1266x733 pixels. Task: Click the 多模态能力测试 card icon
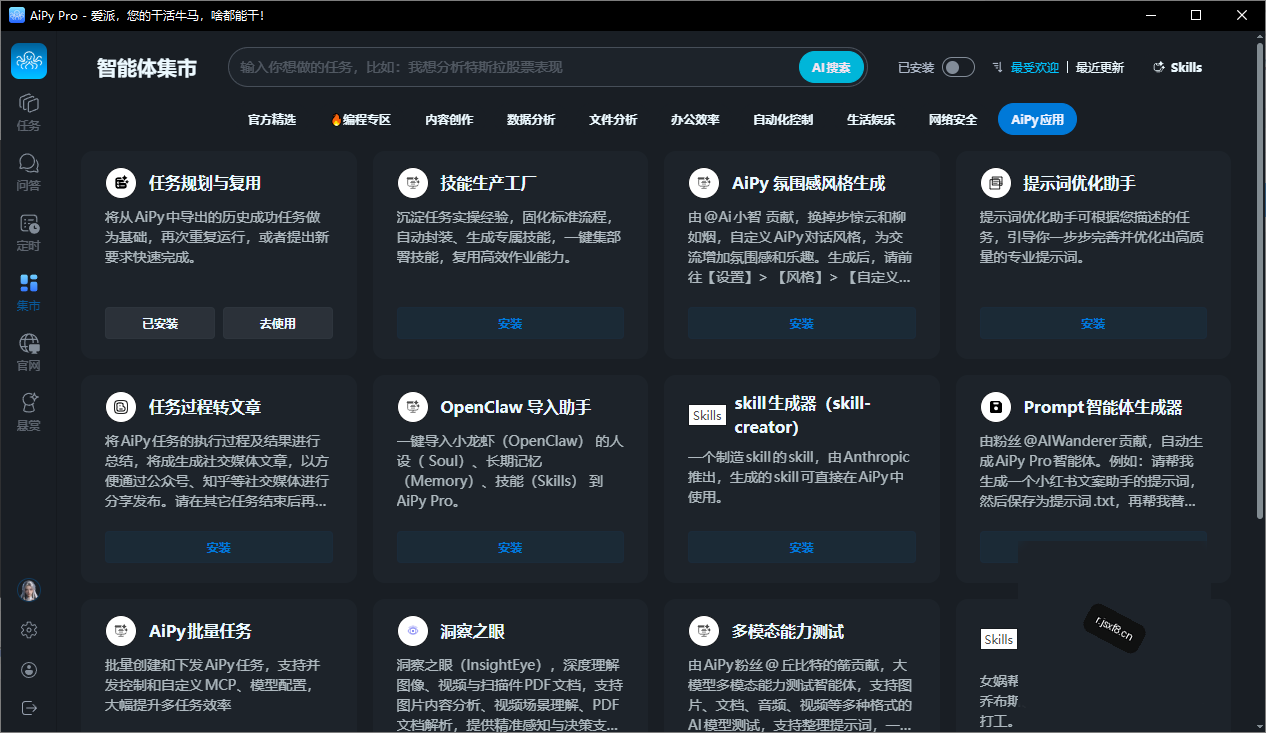tap(704, 631)
